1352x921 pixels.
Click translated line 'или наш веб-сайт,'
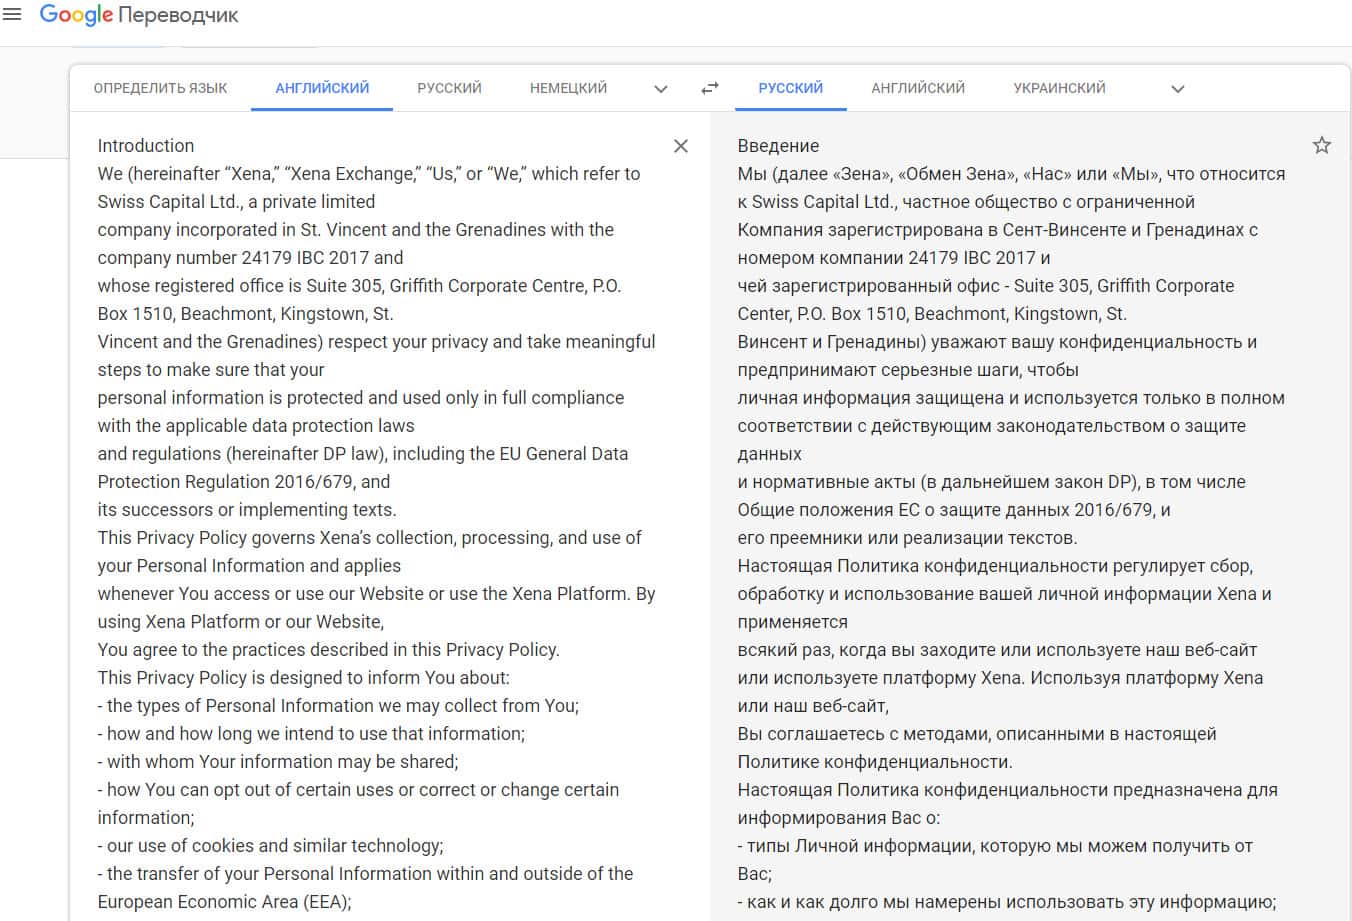point(813,705)
